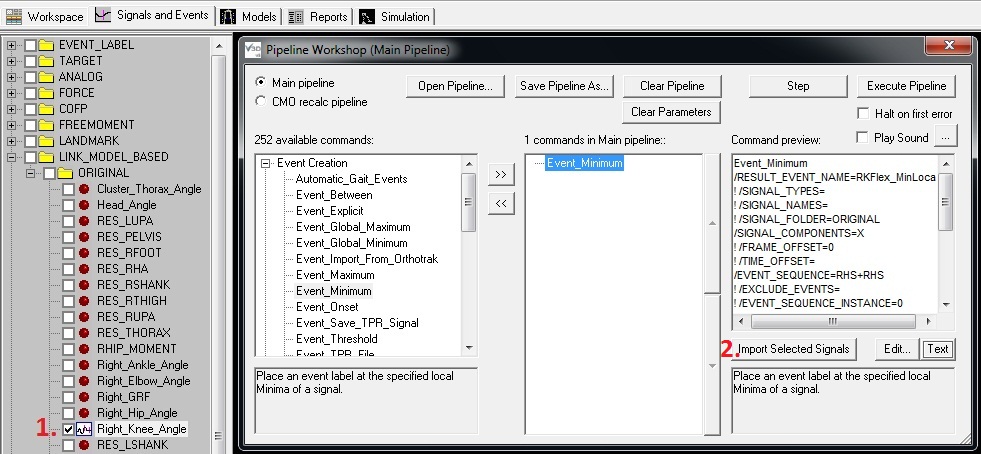Click the Simulation tab icon
This screenshot has width=981, height=454.
(367, 17)
